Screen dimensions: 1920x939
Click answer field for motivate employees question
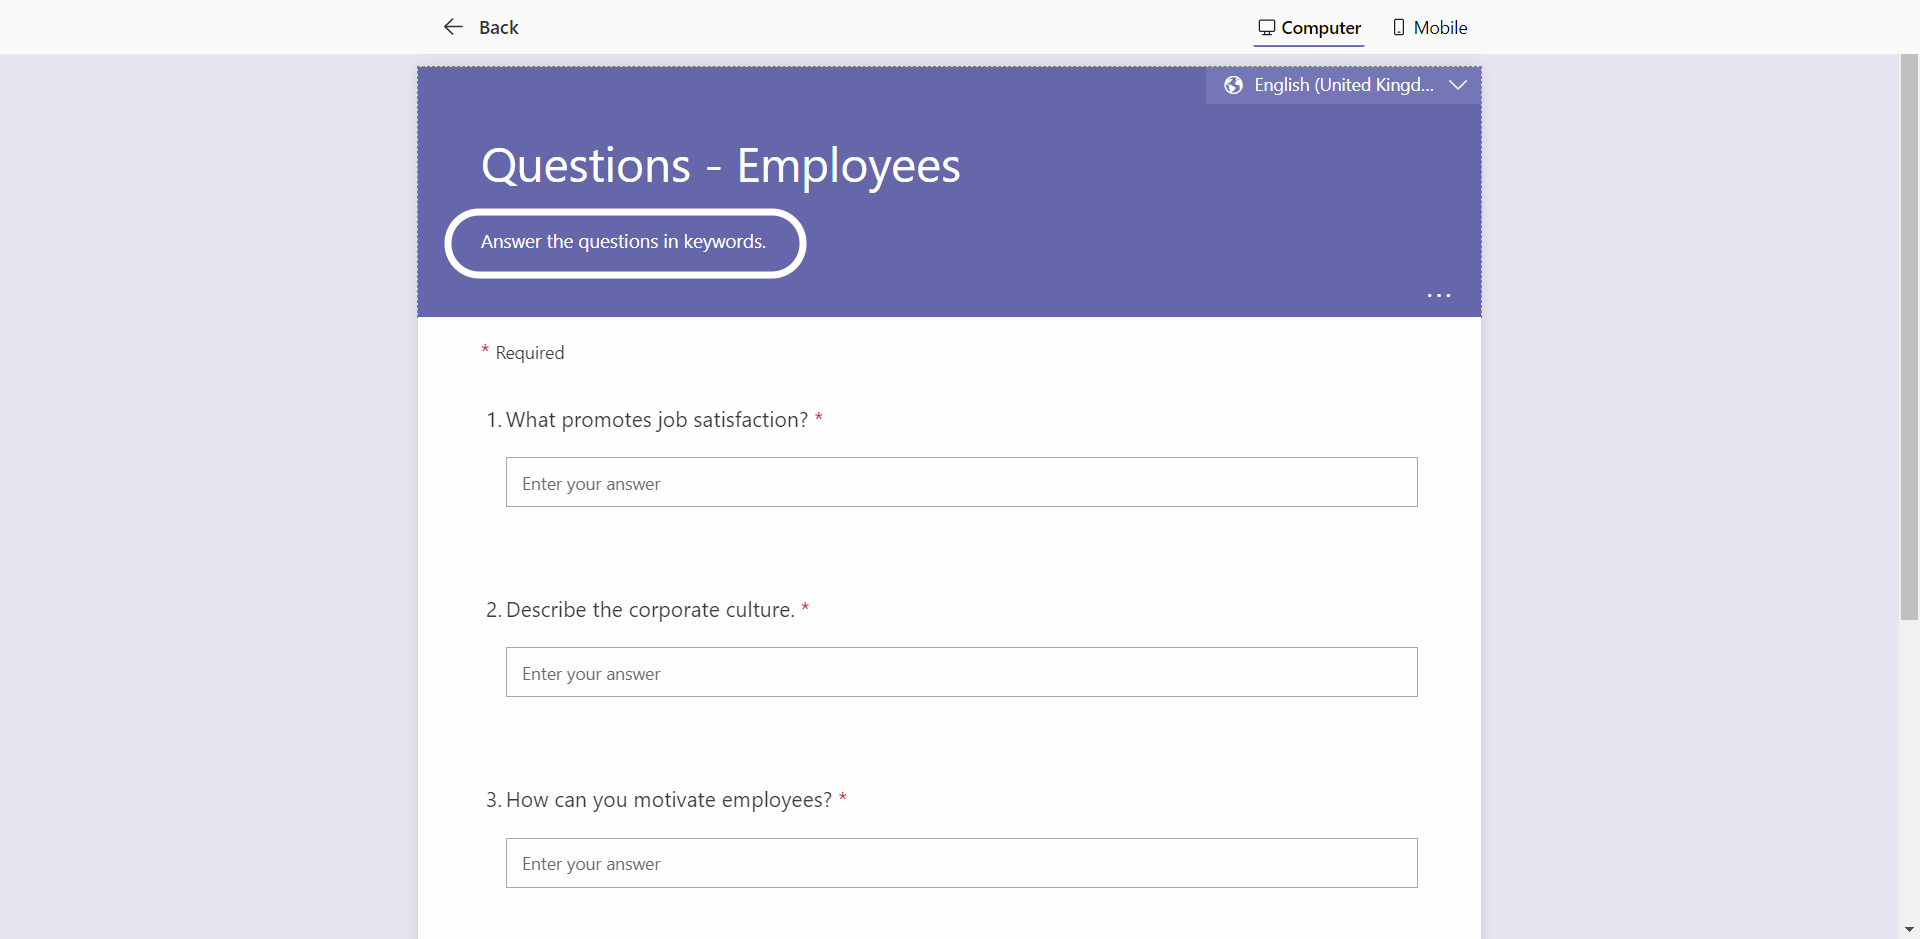tap(961, 863)
